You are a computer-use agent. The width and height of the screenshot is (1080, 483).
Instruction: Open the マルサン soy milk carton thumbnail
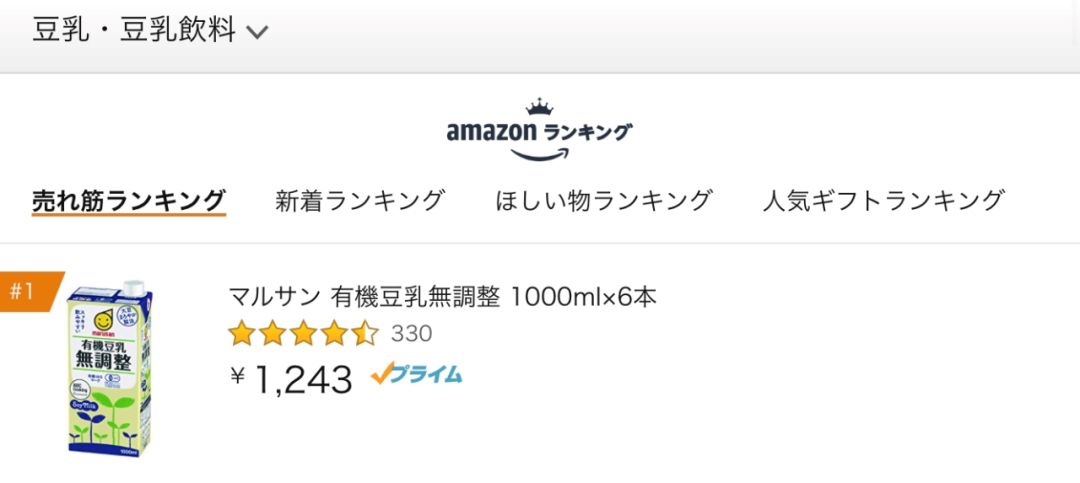(x=107, y=371)
